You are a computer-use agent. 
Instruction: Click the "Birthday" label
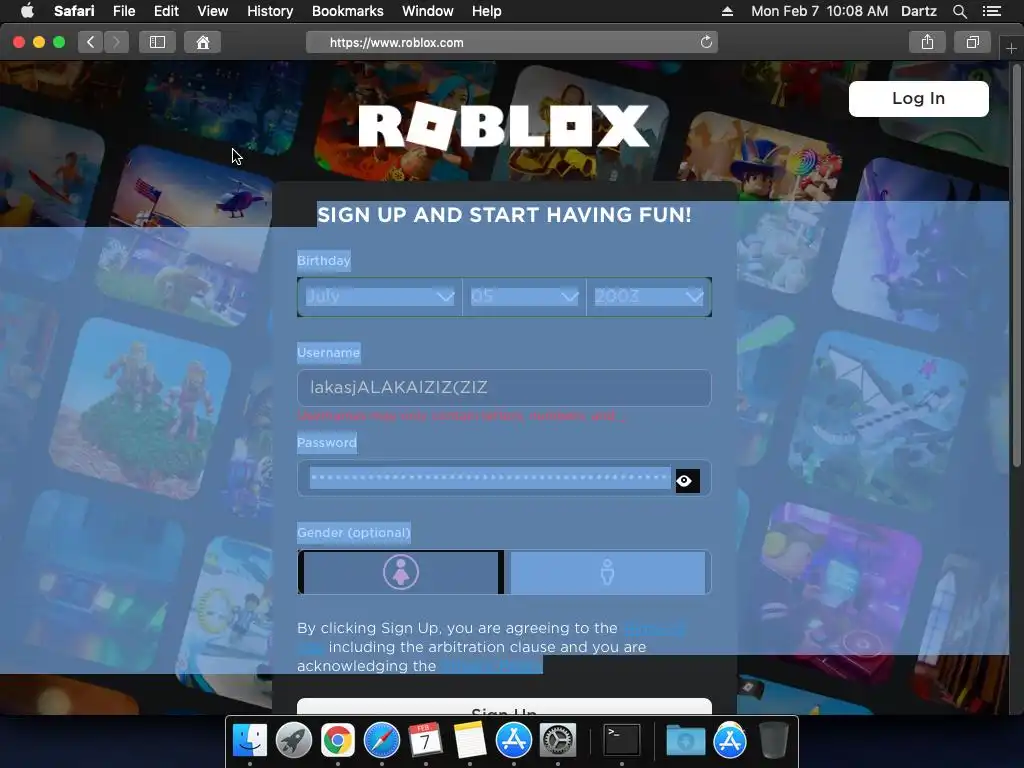(323, 261)
